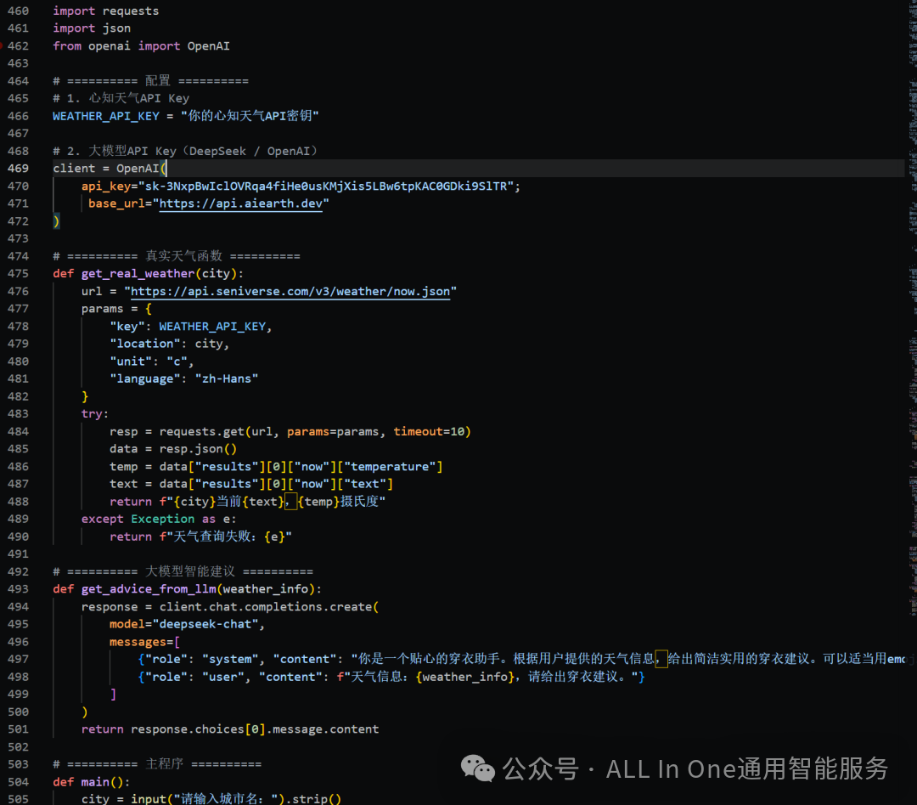Click the "你的心知天气API密钥" string value

tap(250, 116)
